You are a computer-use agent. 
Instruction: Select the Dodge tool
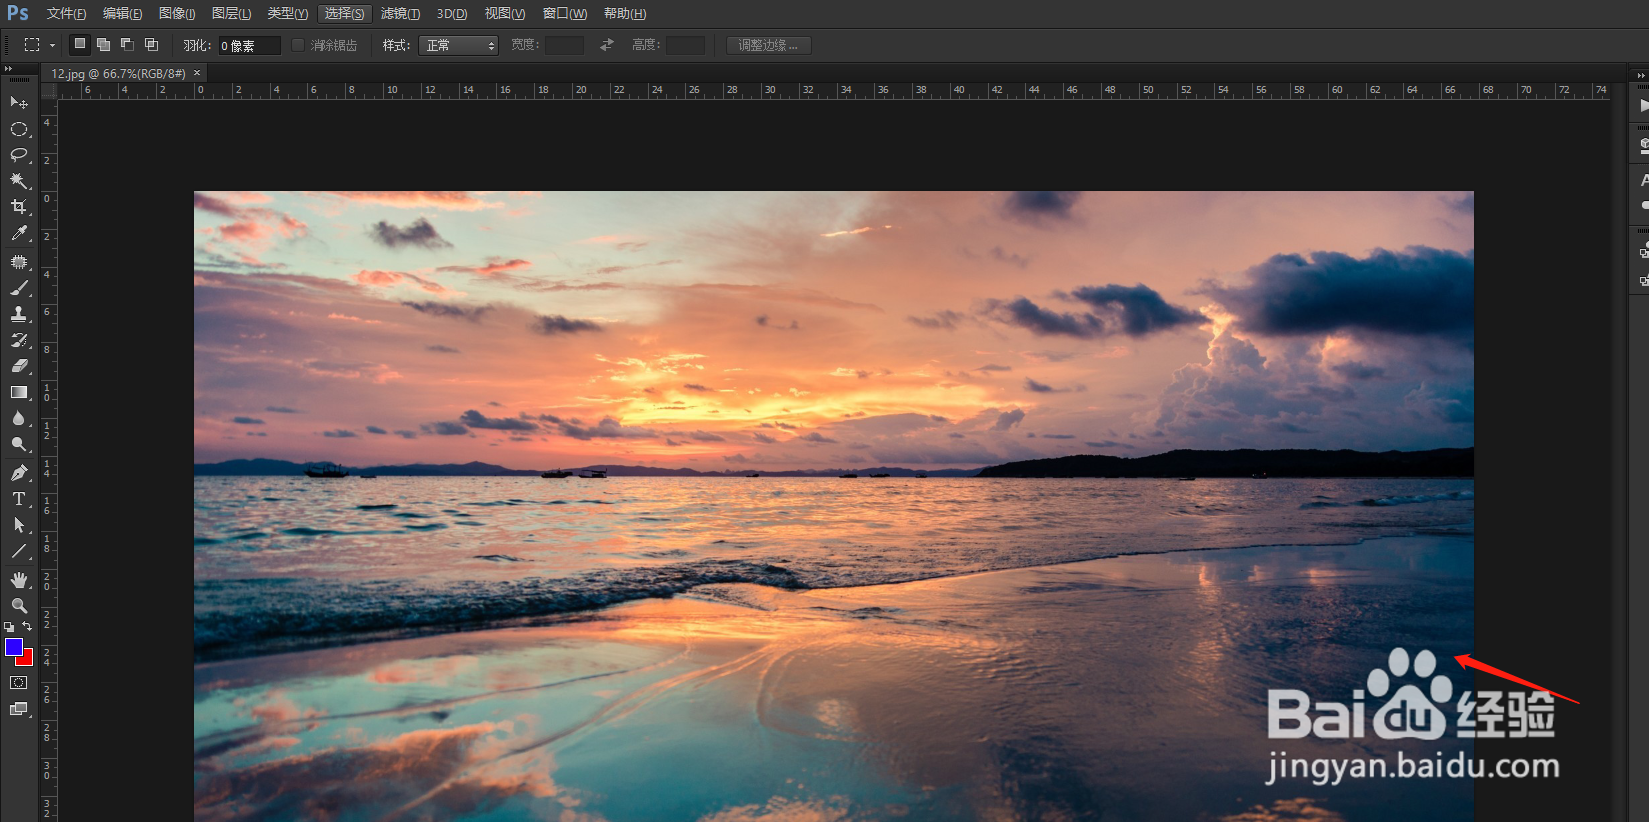coord(19,444)
